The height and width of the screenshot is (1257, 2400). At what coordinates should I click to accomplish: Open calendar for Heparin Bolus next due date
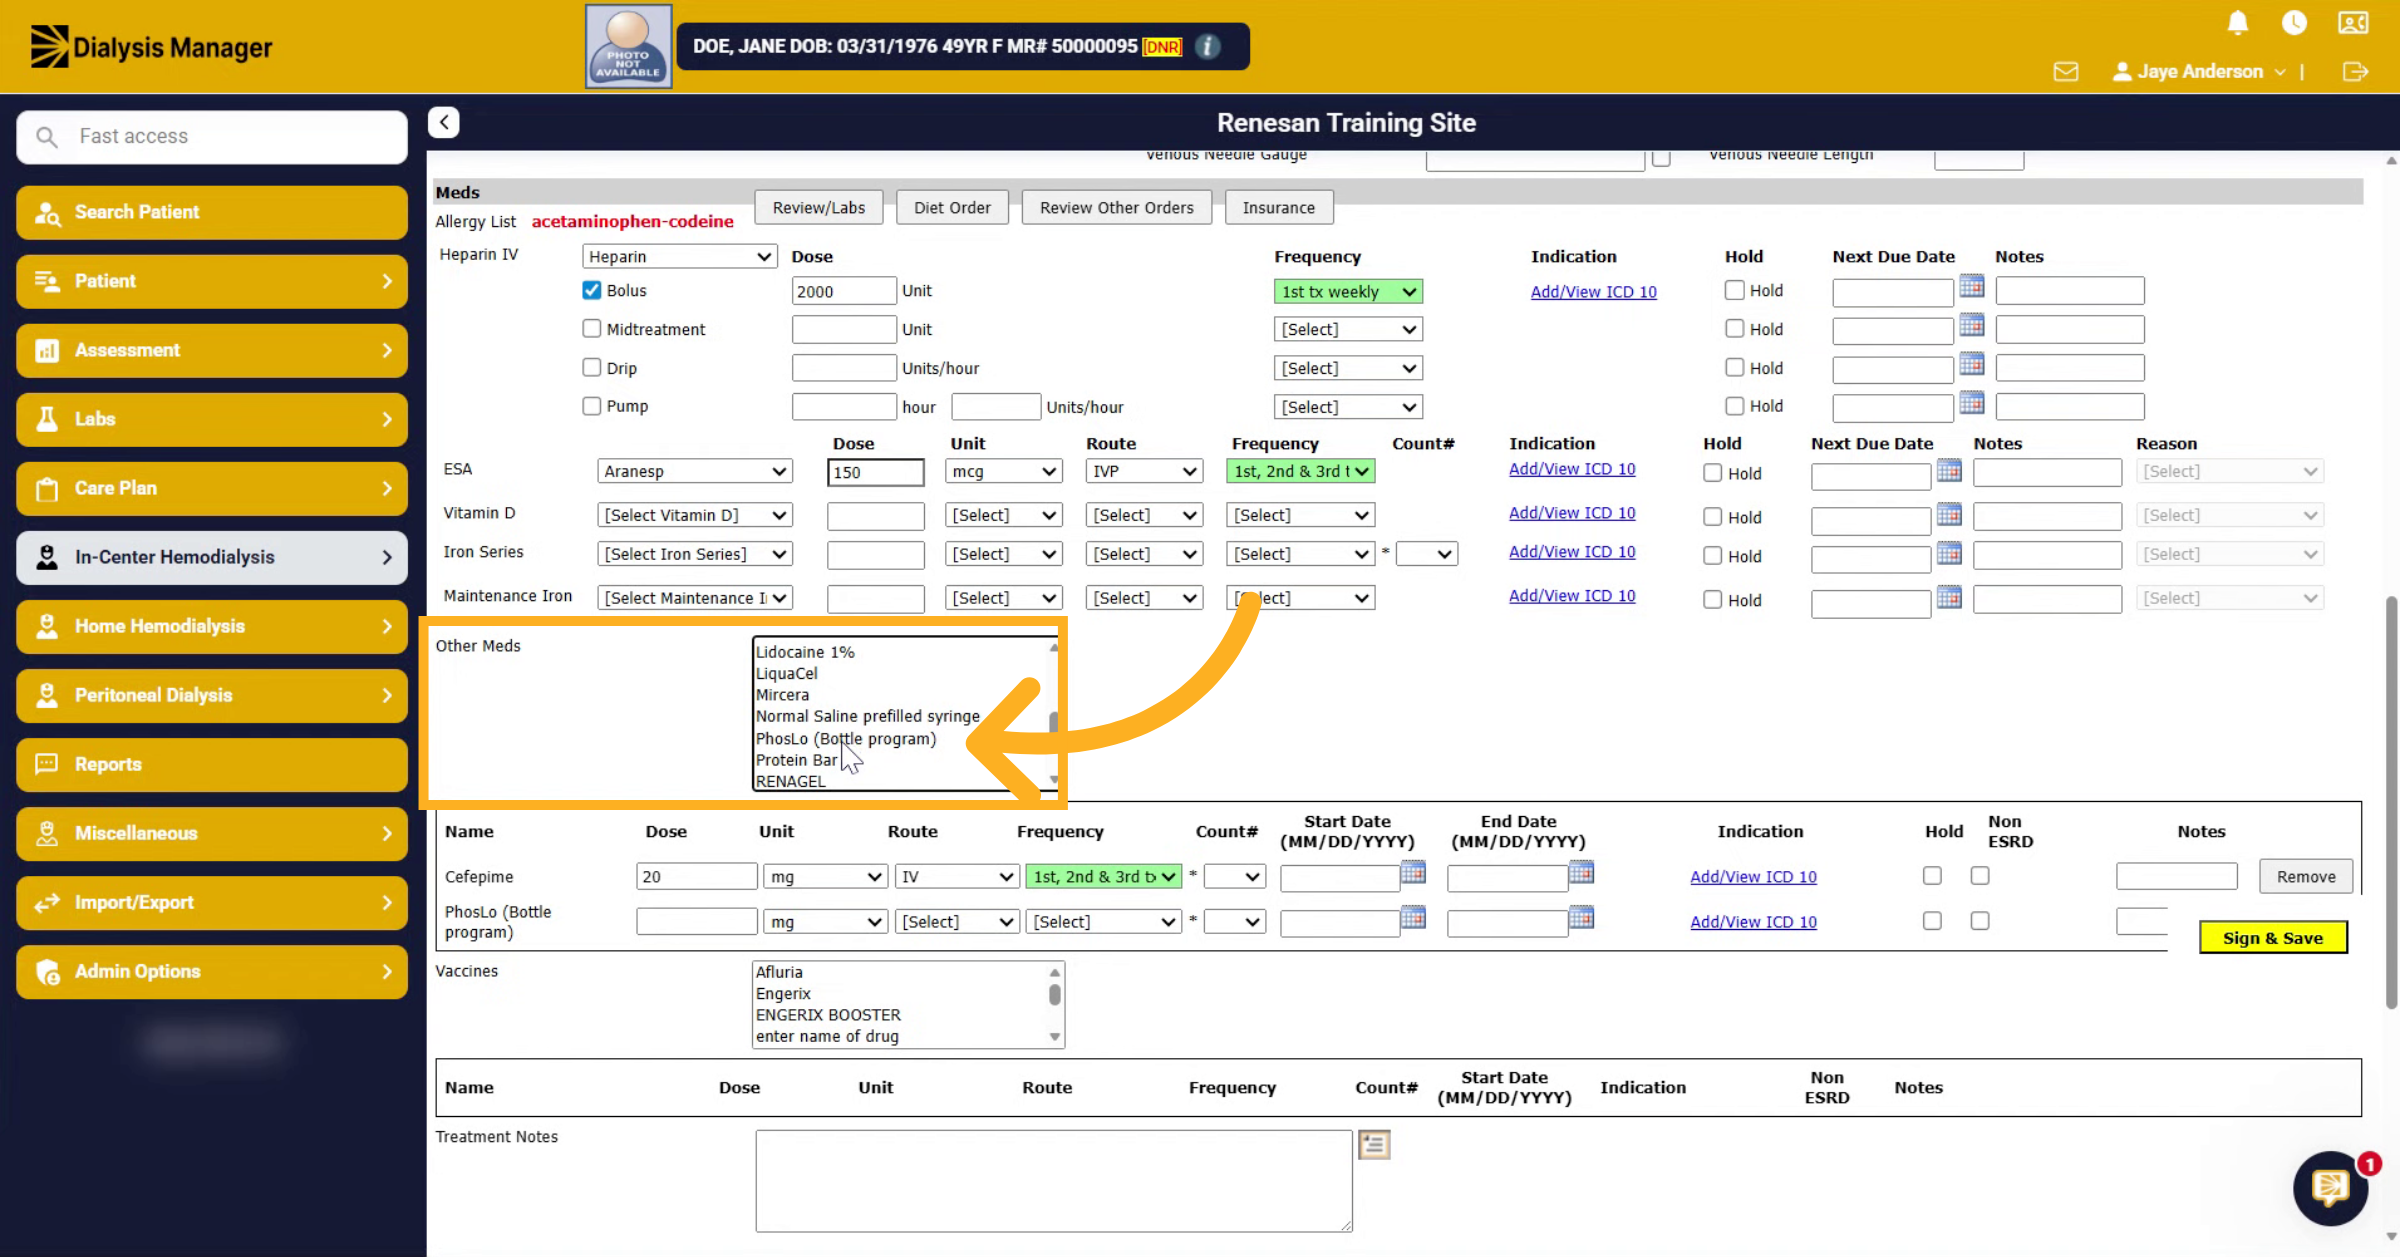(x=1971, y=287)
